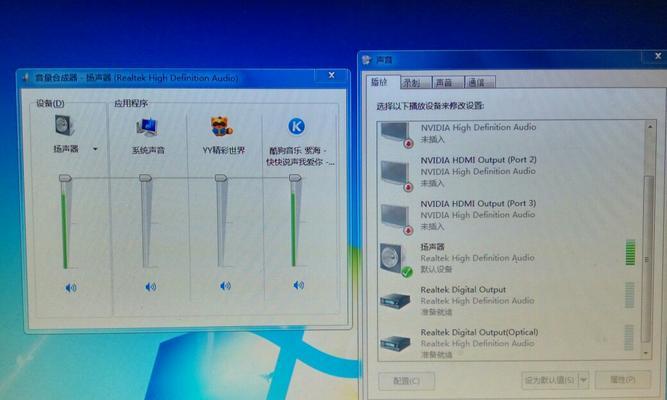
Task: Click the device list scrollbar down arrow
Action: 647,353
